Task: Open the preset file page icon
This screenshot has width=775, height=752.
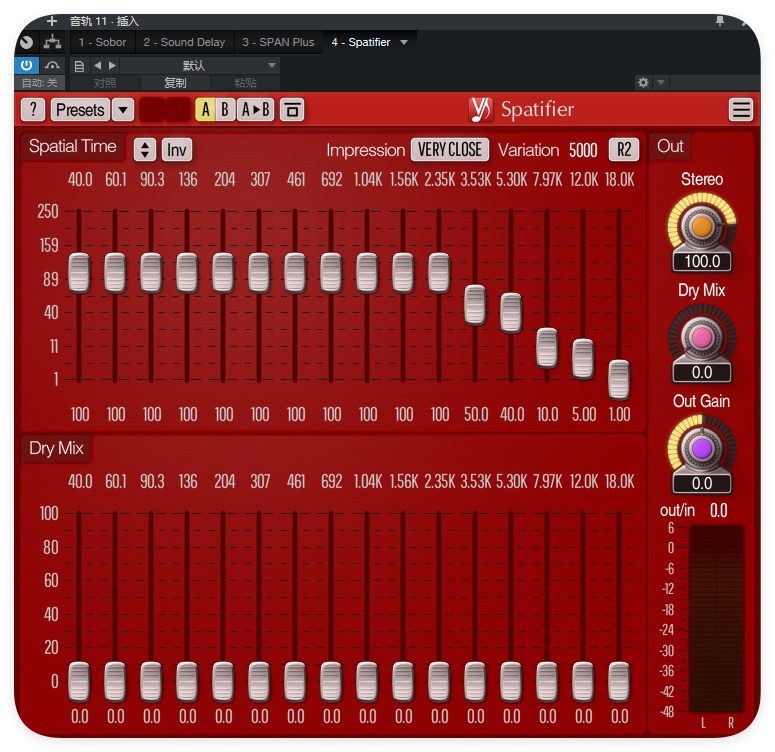Action: pyautogui.click(x=79, y=66)
